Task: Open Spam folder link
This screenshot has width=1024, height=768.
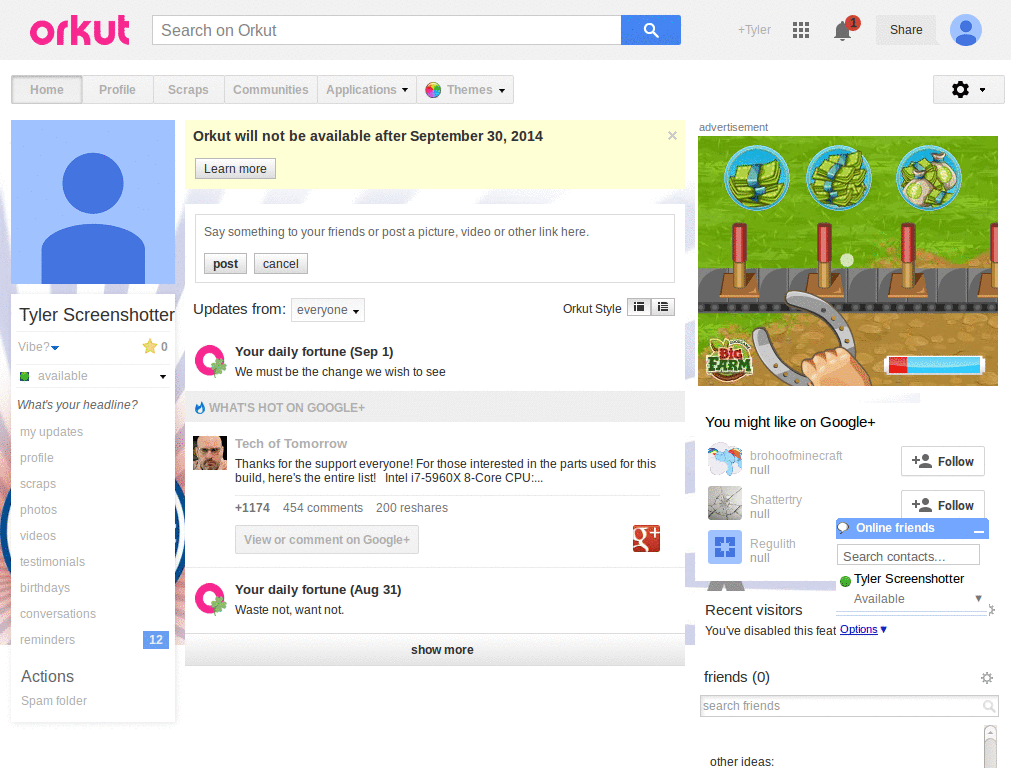Action: pyautogui.click(x=54, y=701)
